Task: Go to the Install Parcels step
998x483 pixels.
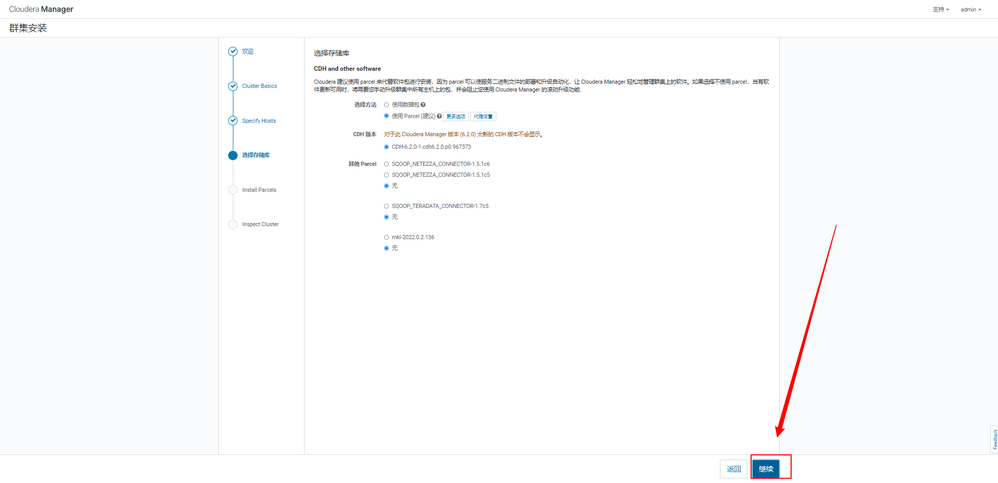Action: (x=259, y=190)
